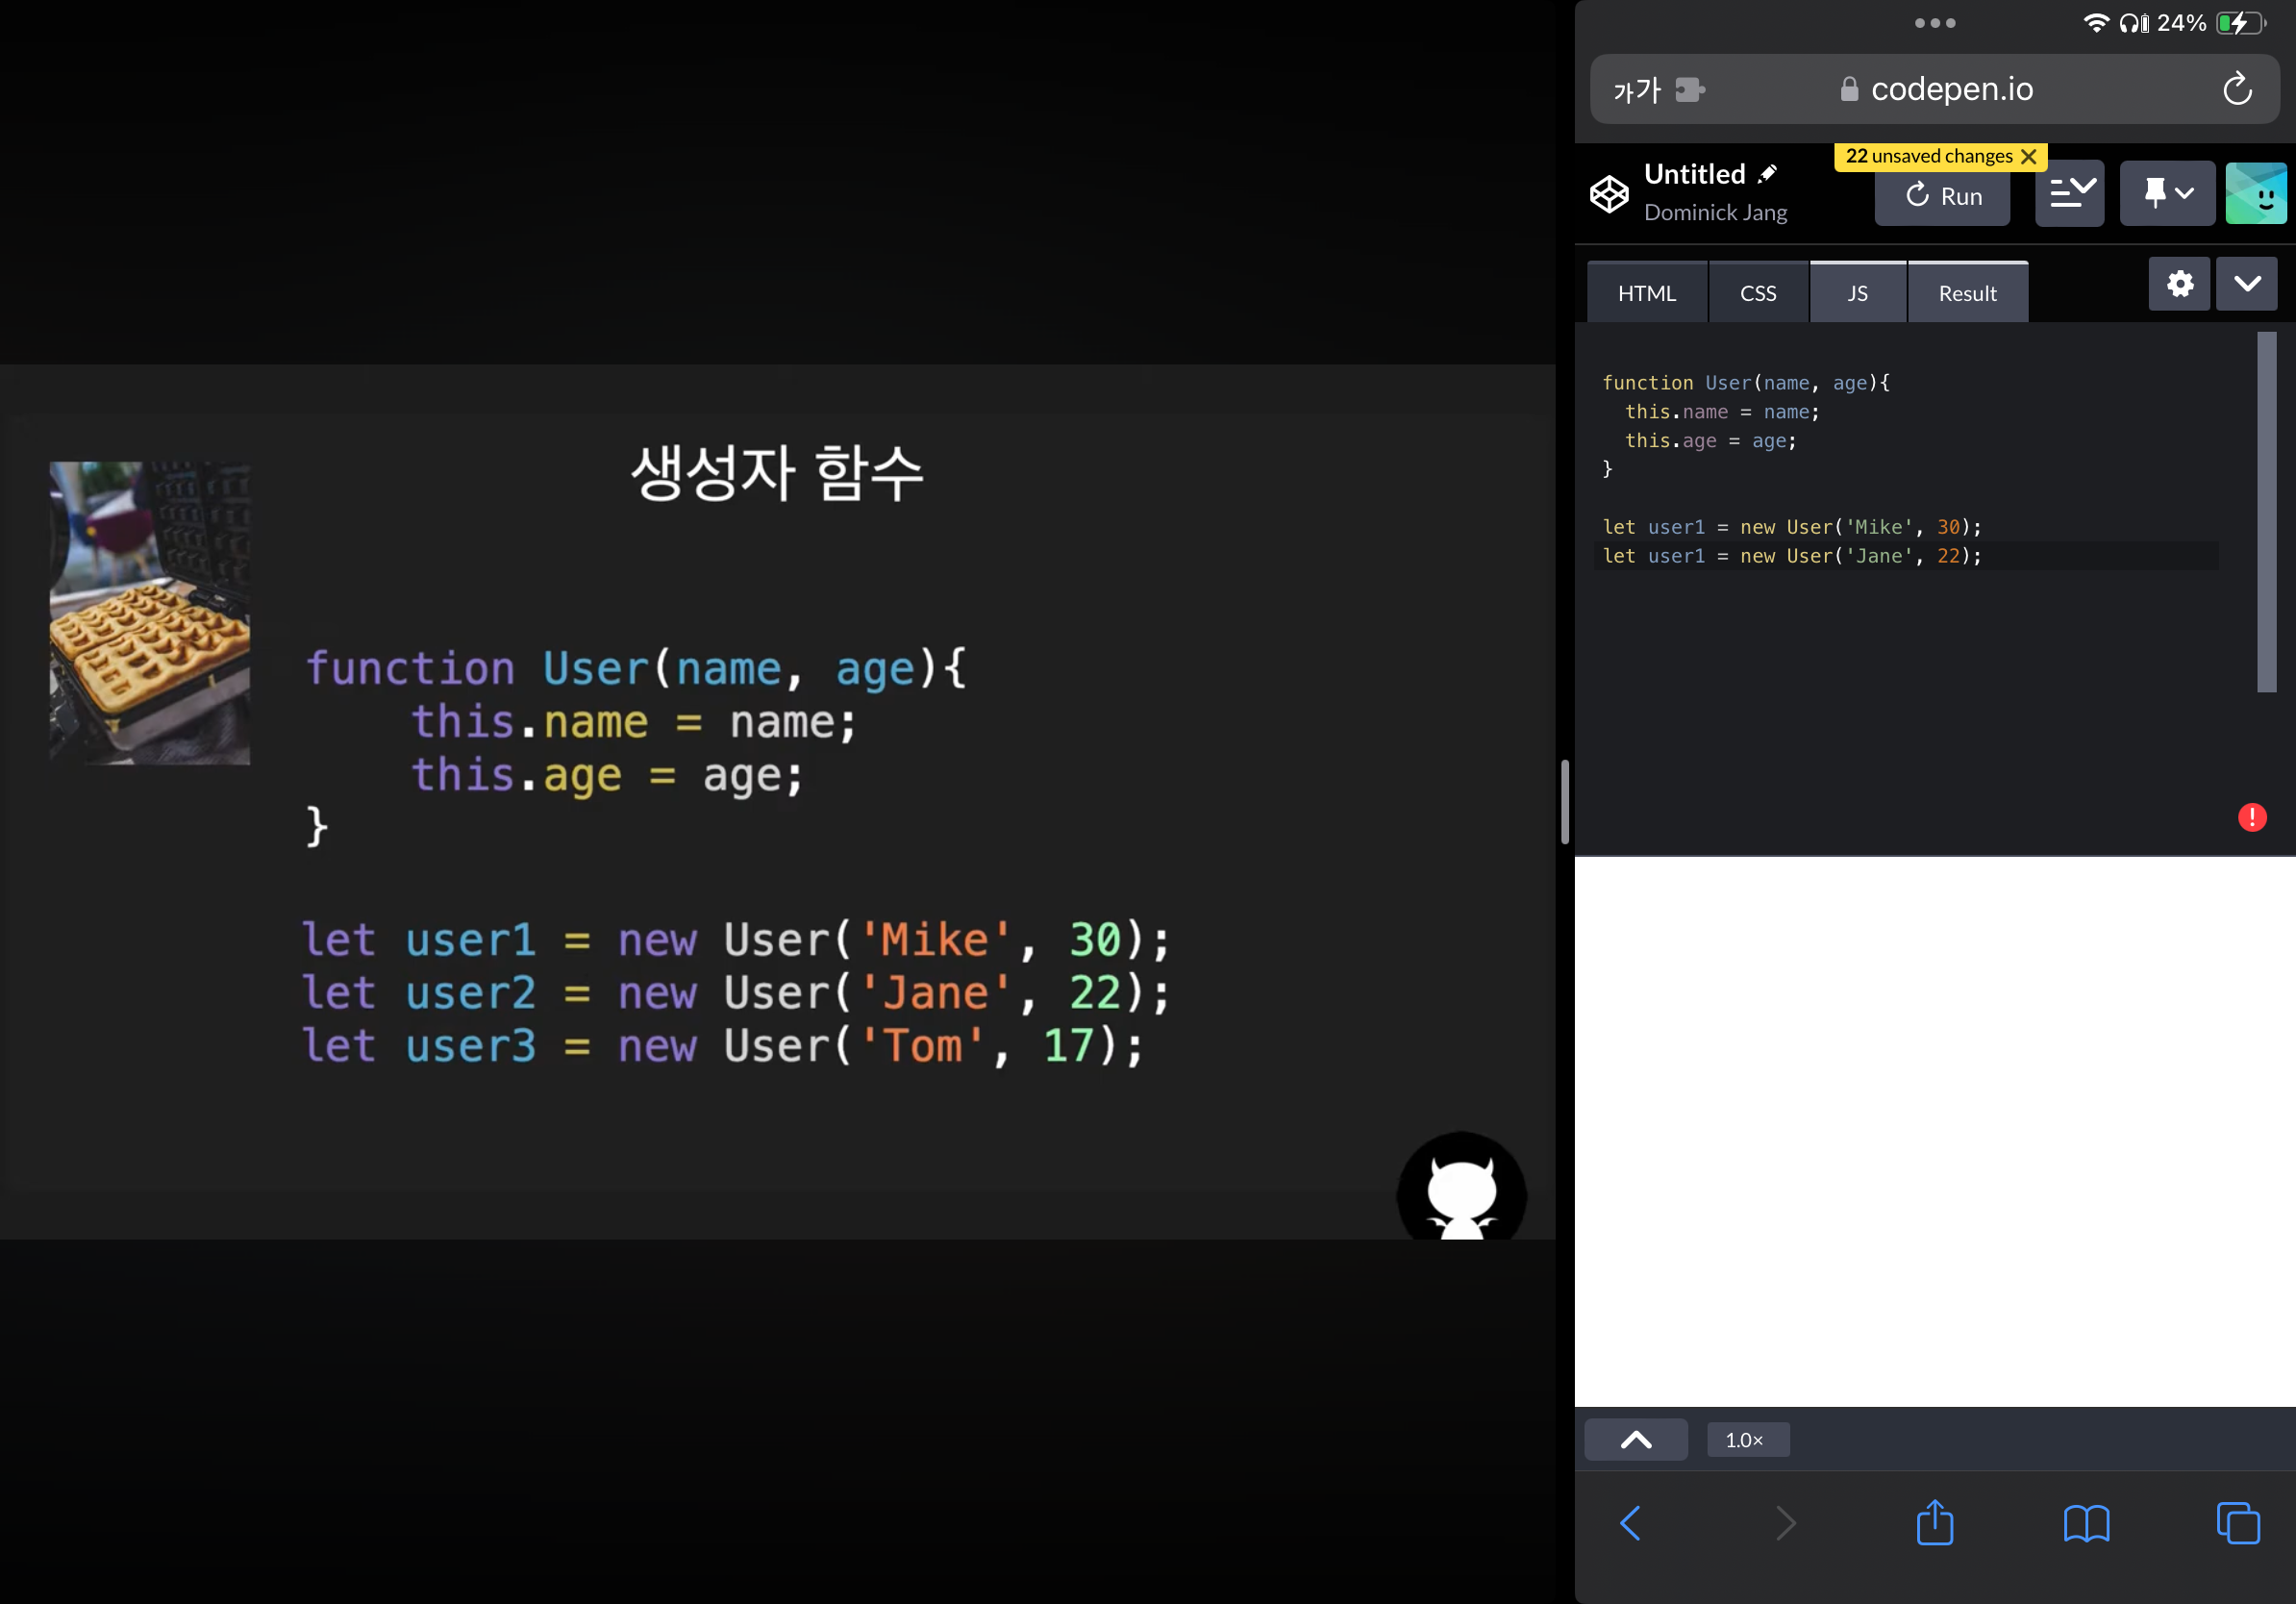This screenshot has width=2296, height=1604.
Task: Dismiss the unsaved changes notice
Action: tap(2029, 156)
